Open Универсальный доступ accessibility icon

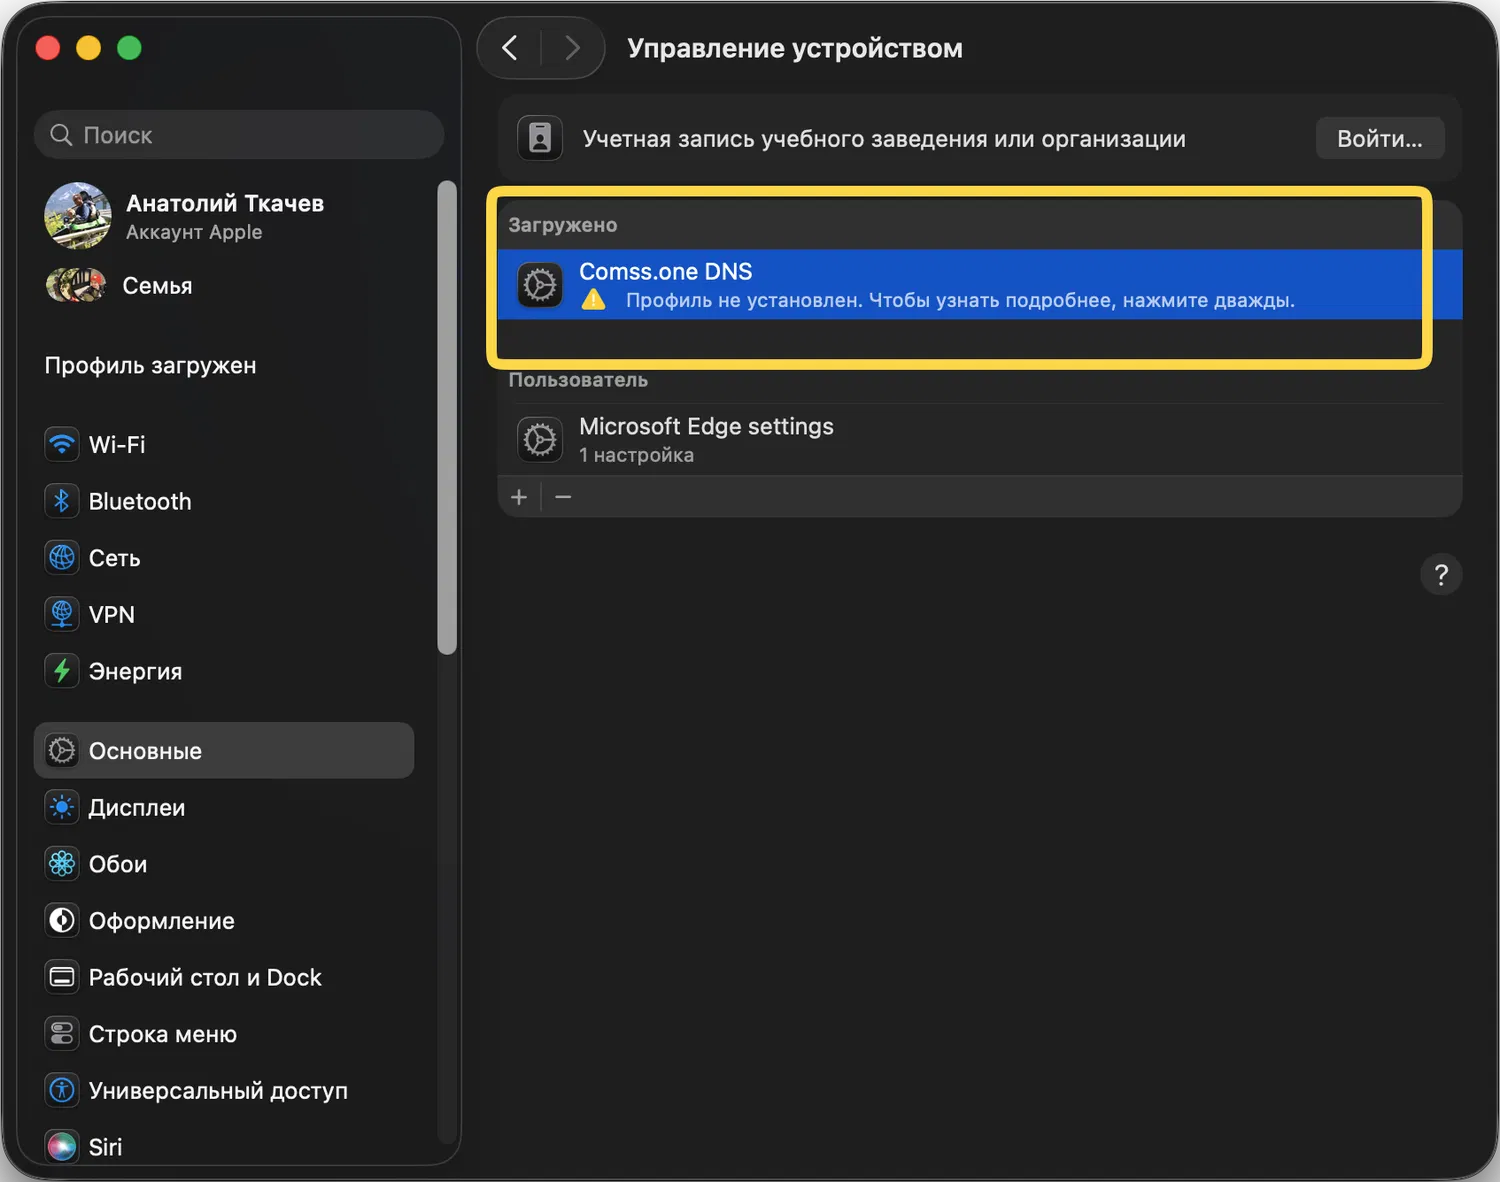(62, 1090)
